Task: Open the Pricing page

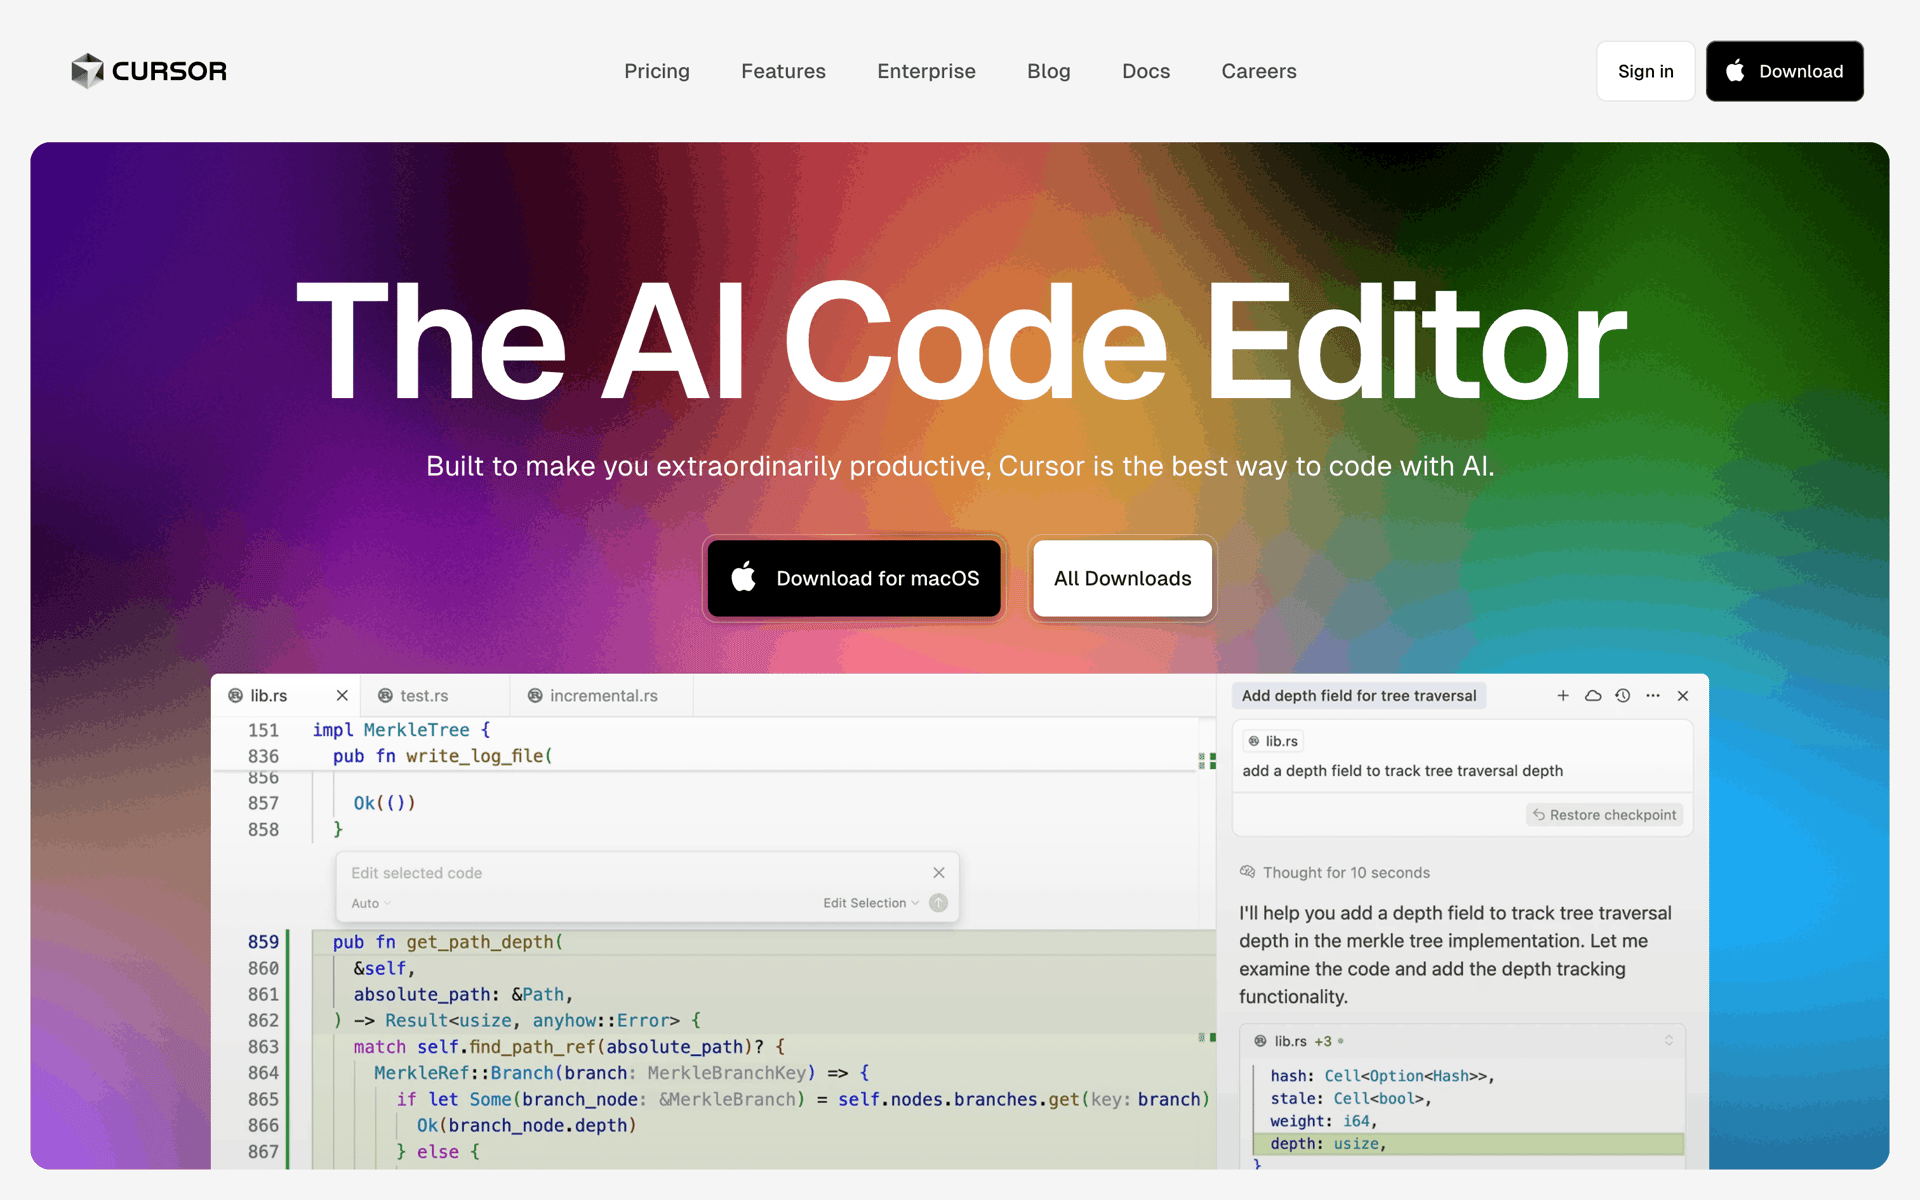Action: (657, 71)
